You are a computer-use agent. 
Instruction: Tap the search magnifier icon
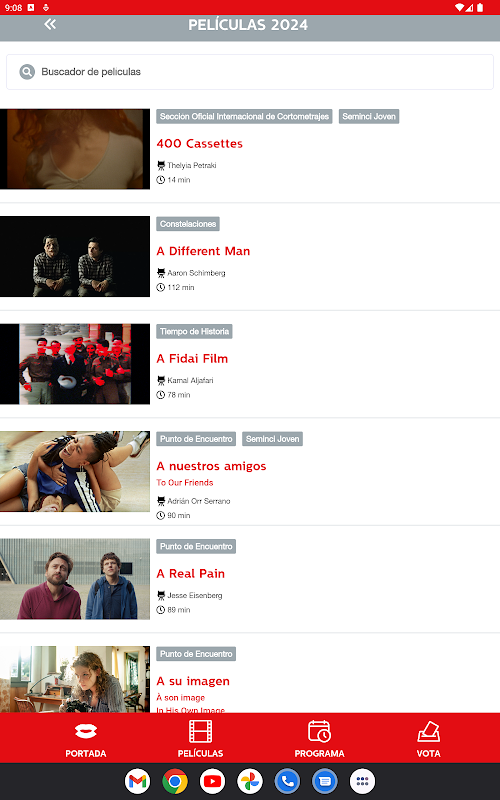point(27,72)
